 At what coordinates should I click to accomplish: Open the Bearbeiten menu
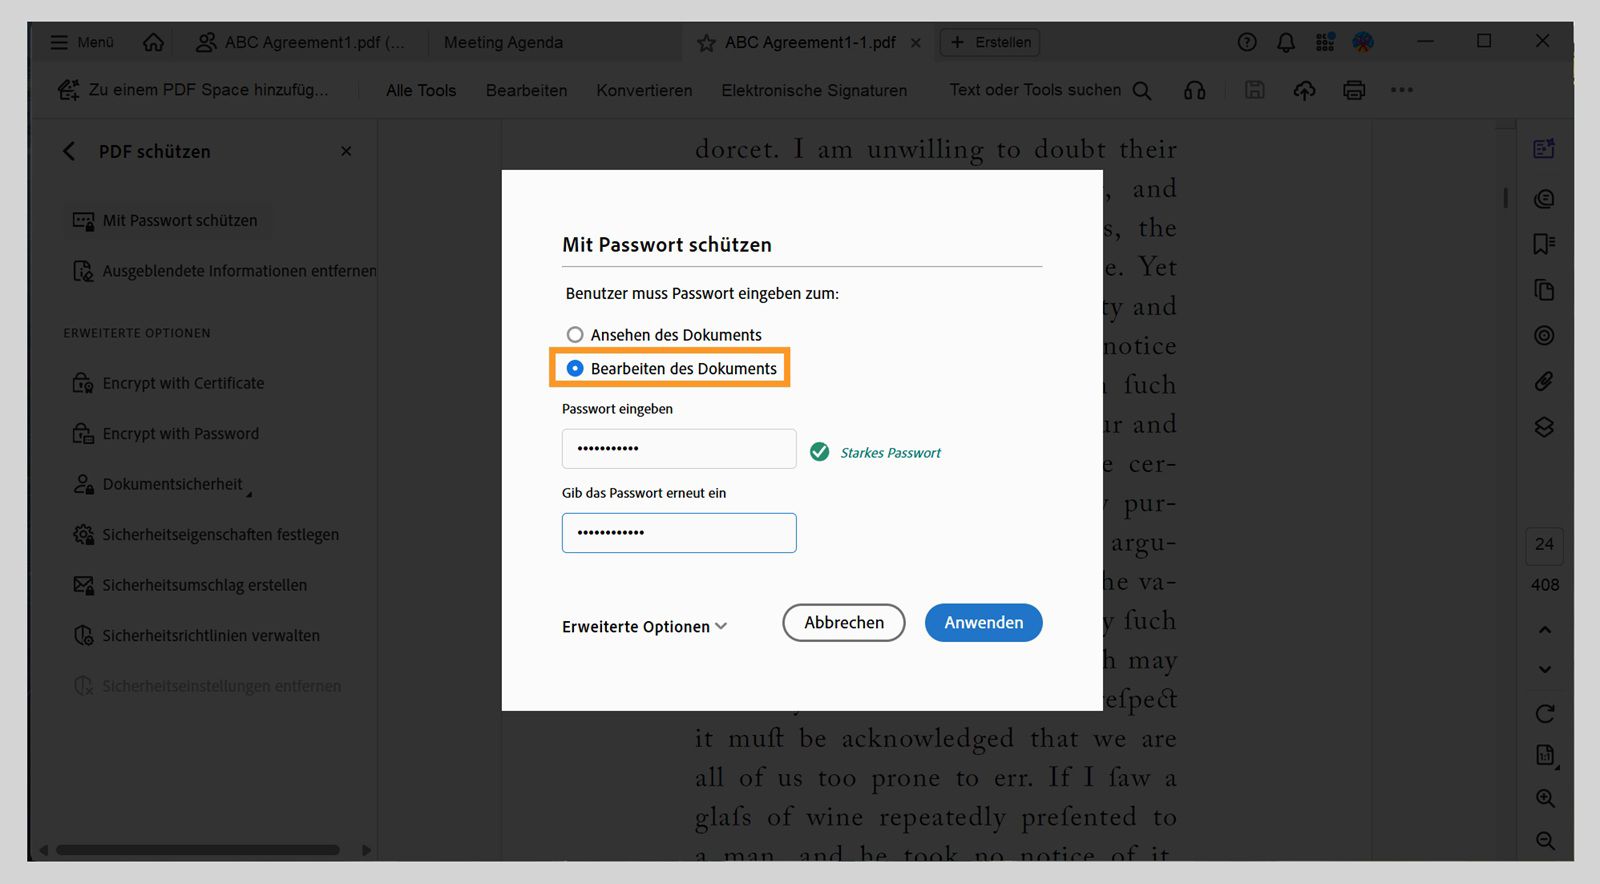[526, 90]
